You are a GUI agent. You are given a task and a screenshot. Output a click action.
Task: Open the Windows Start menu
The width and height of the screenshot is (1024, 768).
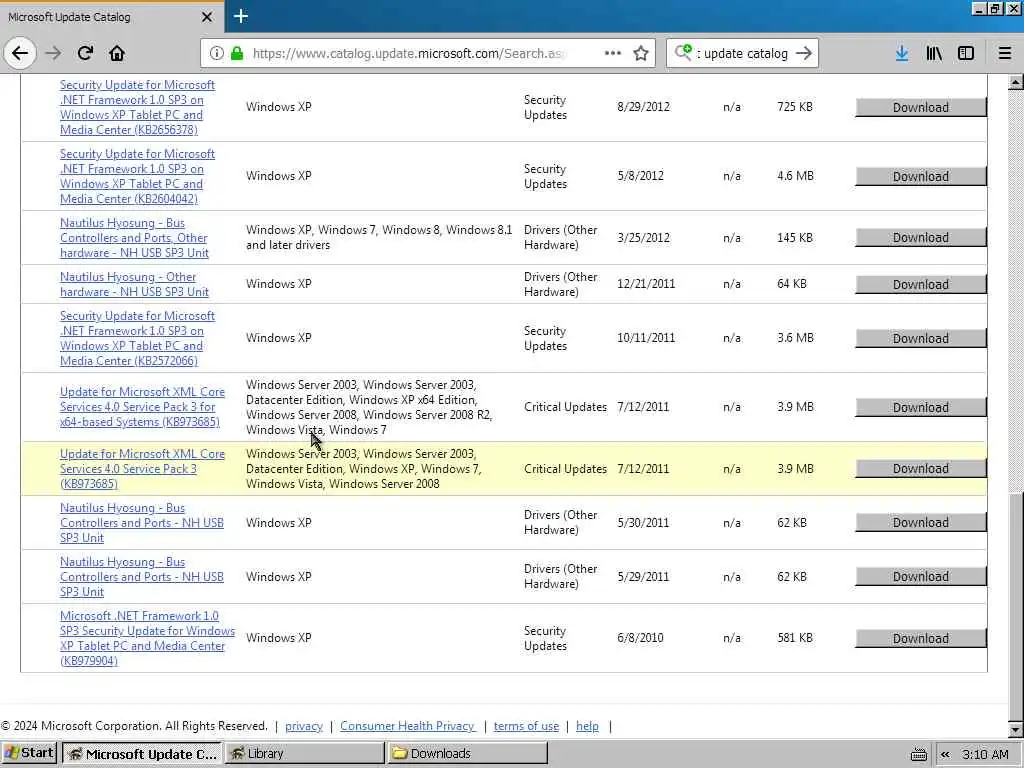point(29,753)
